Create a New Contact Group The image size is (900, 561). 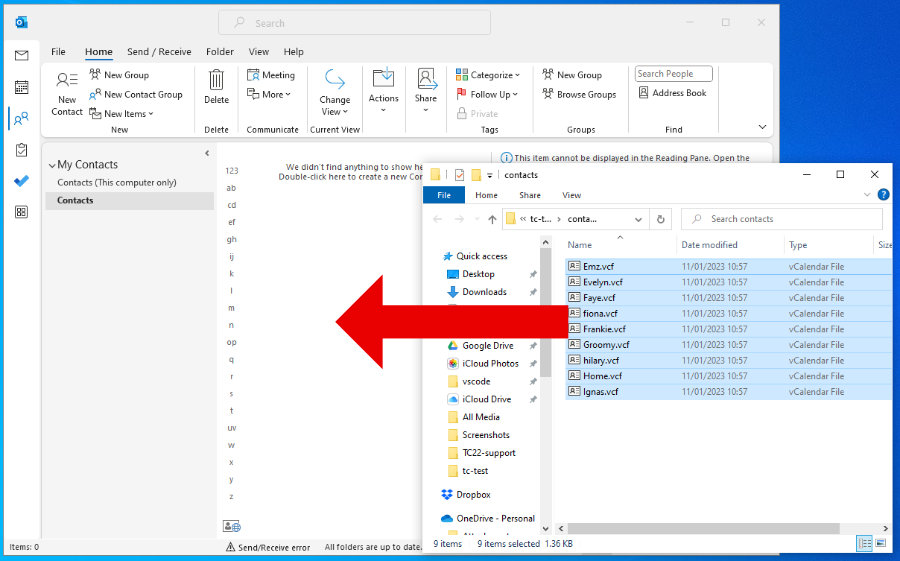[136, 94]
